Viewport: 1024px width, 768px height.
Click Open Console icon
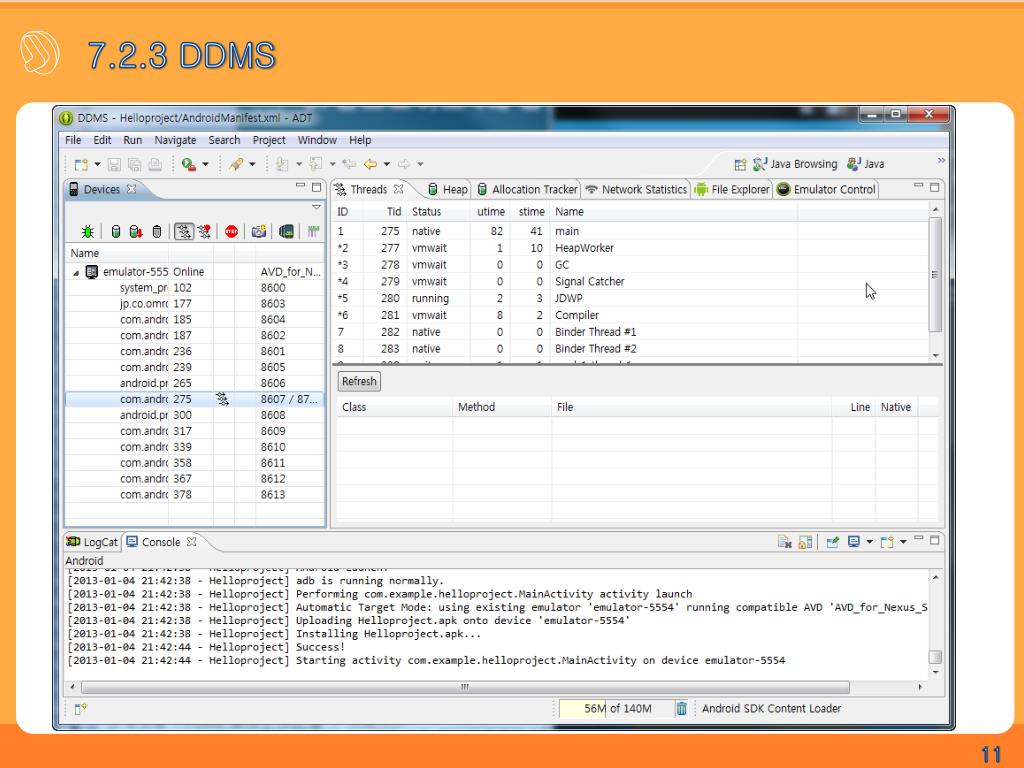(x=887, y=542)
